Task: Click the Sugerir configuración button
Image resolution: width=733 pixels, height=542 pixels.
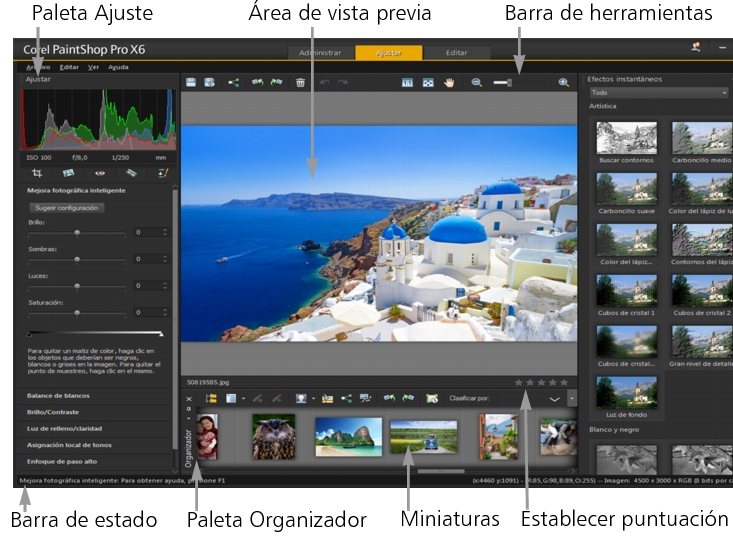Action: [67, 207]
